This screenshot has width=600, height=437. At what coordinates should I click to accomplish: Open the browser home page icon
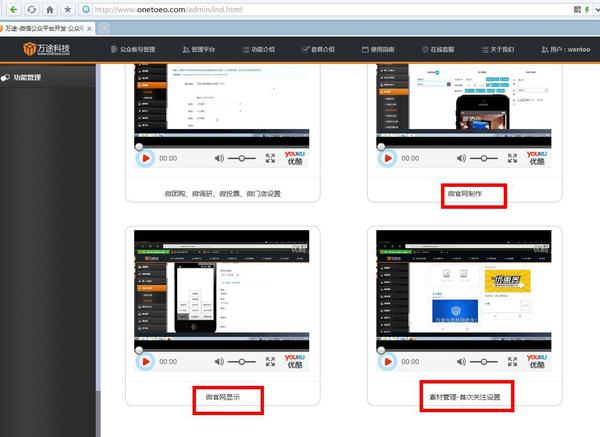(50, 10)
